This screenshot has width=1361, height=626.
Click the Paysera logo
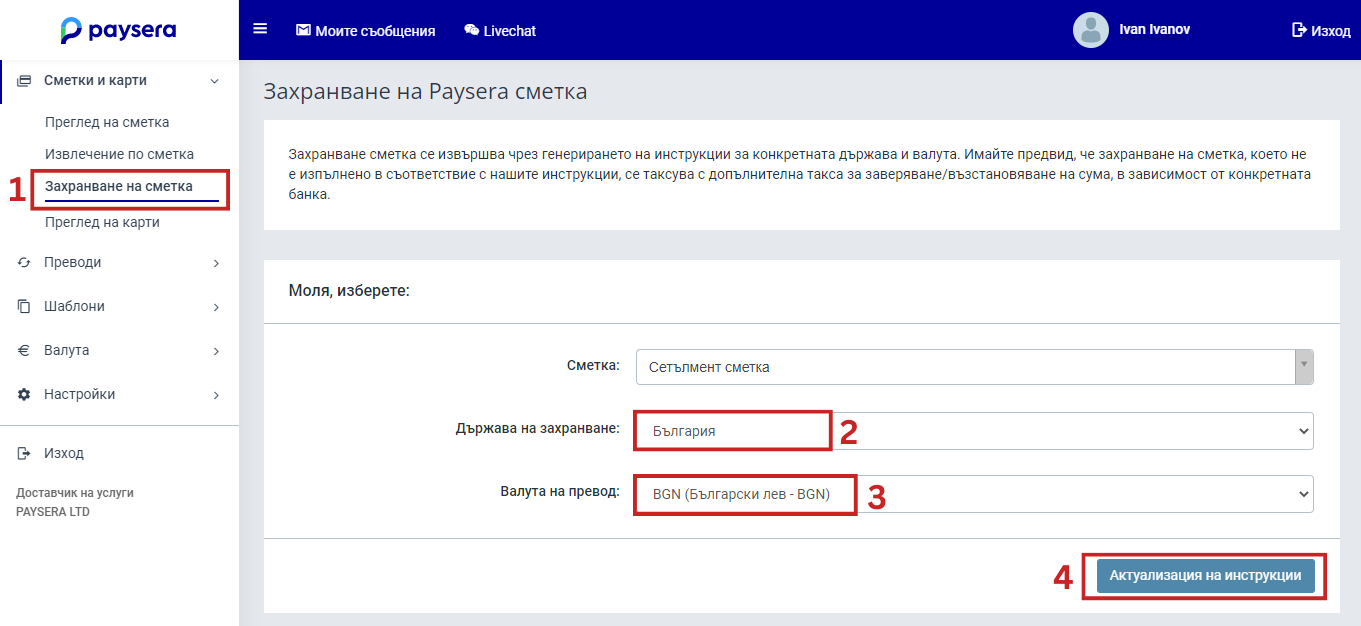tap(118, 30)
